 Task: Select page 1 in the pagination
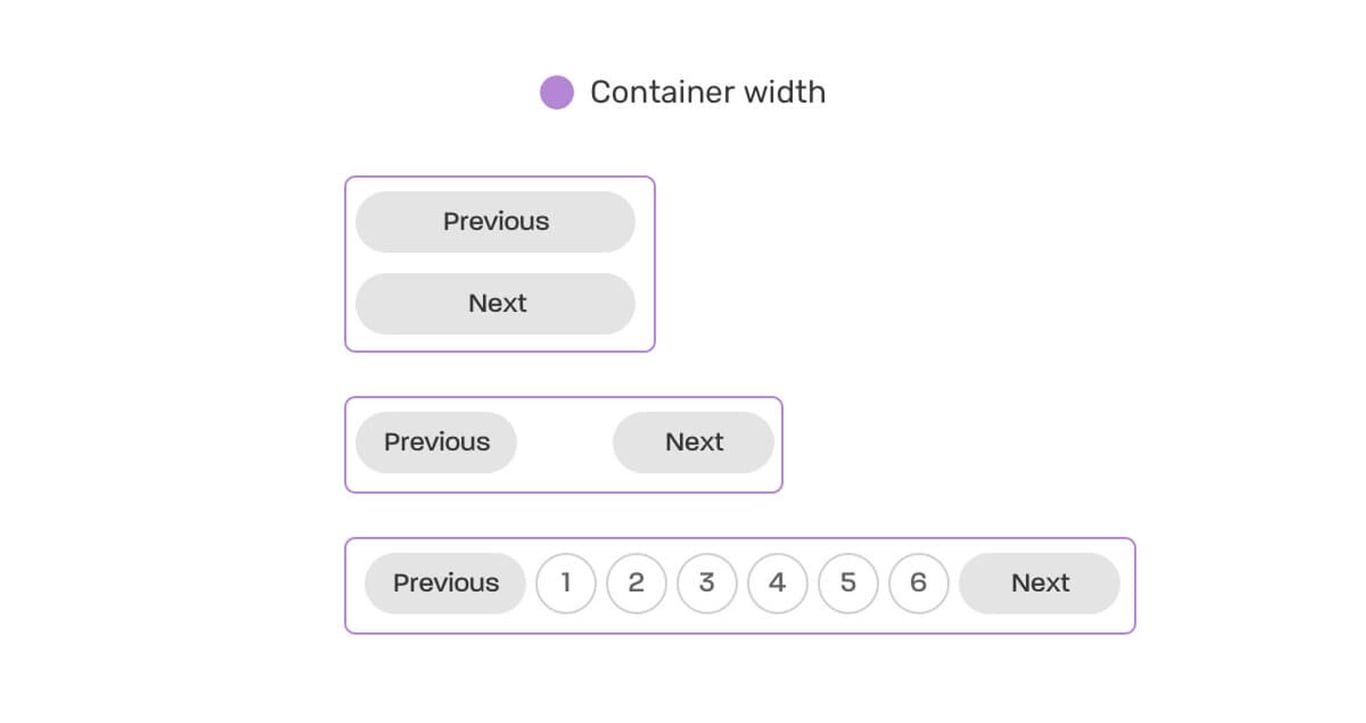tap(566, 583)
